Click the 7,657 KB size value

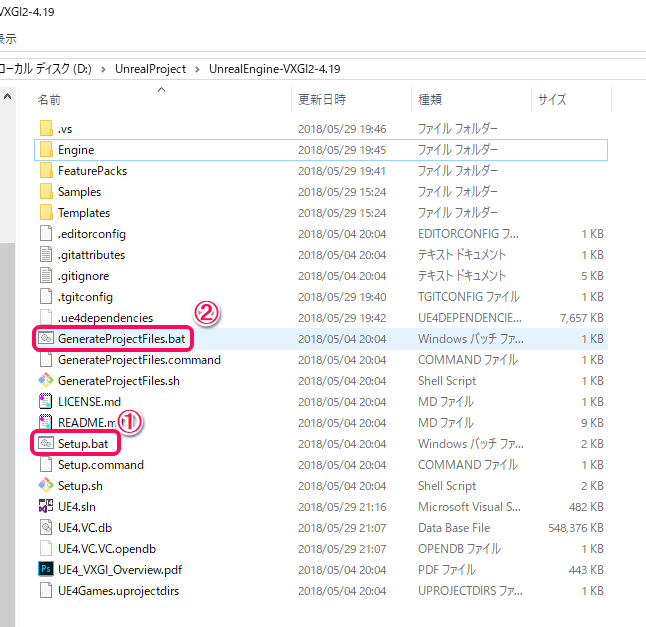581,318
